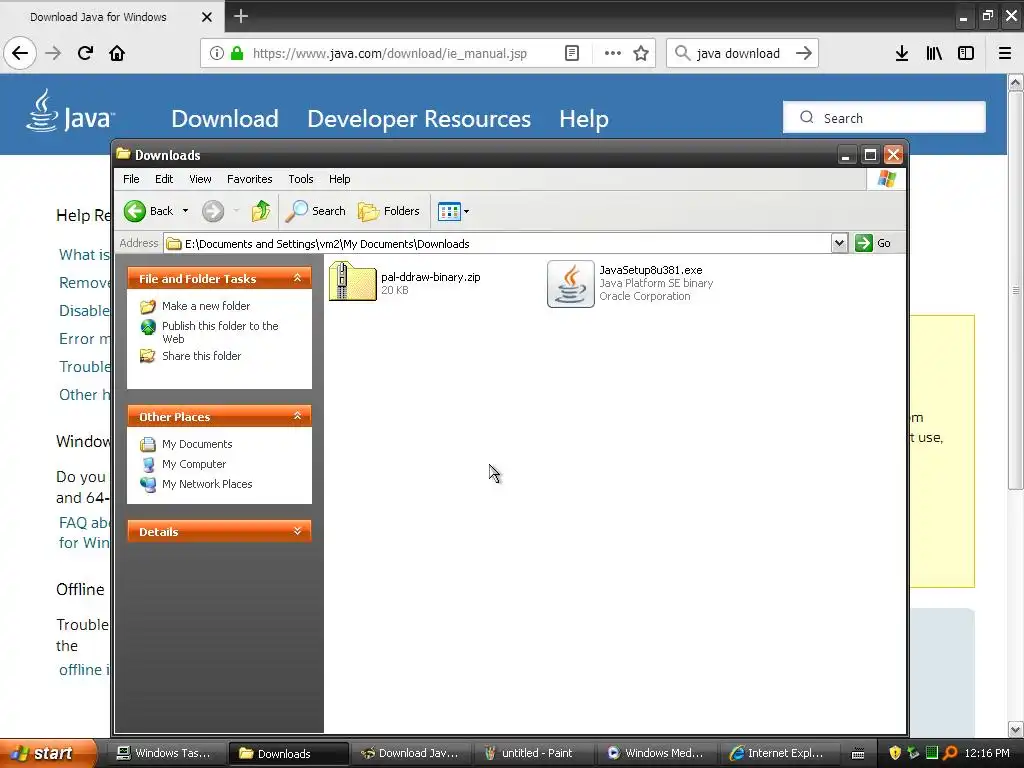Open Help menu in Downloads window
The width and height of the screenshot is (1024, 768).
click(x=340, y=179)
